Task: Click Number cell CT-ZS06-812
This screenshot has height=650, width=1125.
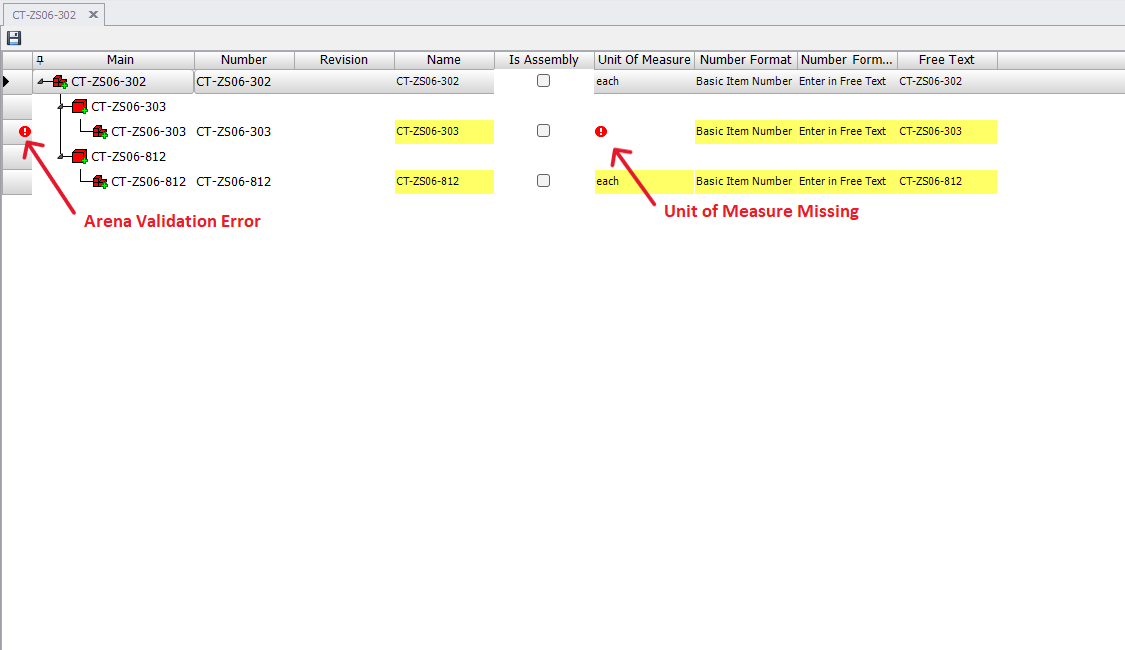Action: point(244,182)
